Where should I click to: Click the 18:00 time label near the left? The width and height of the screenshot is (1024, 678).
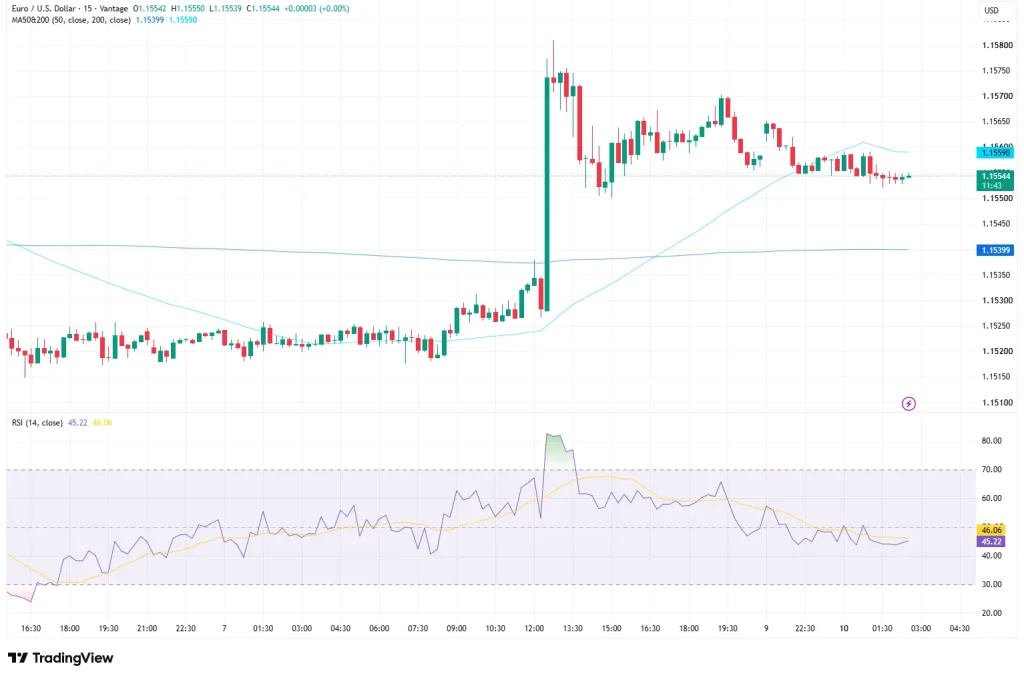tap(70, 628)
